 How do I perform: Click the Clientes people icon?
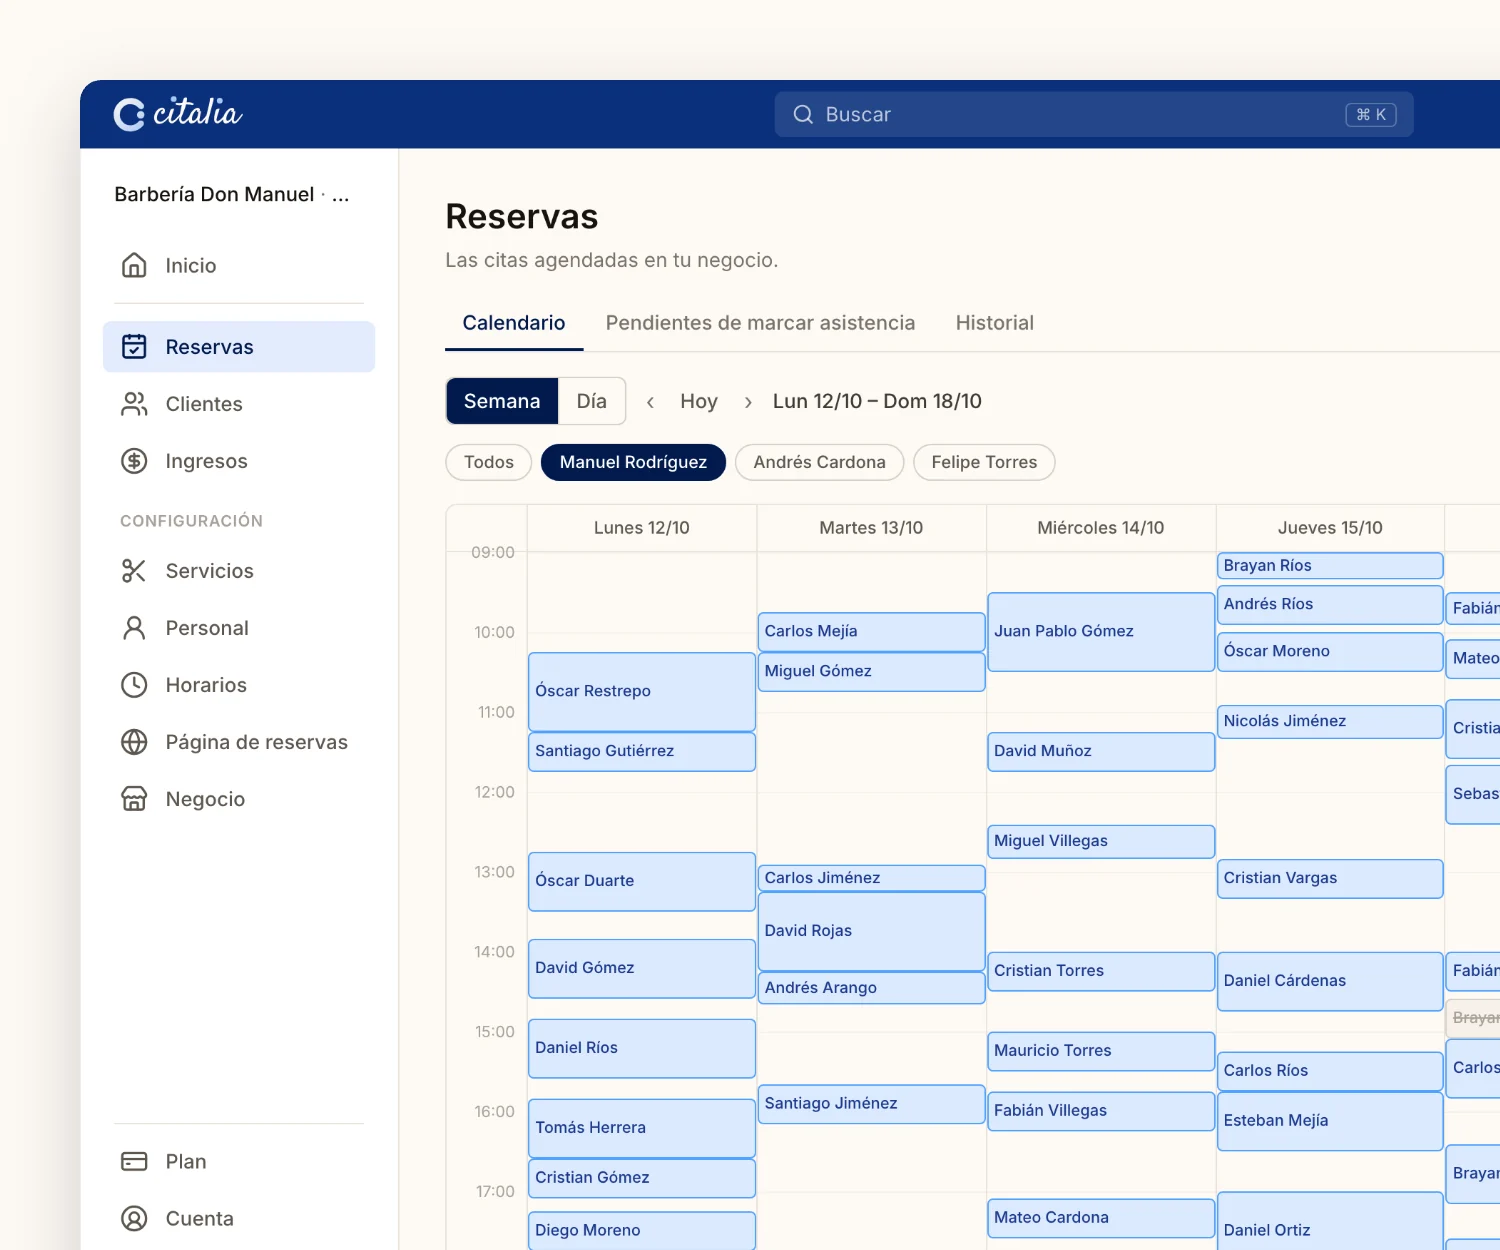[134, 404]
